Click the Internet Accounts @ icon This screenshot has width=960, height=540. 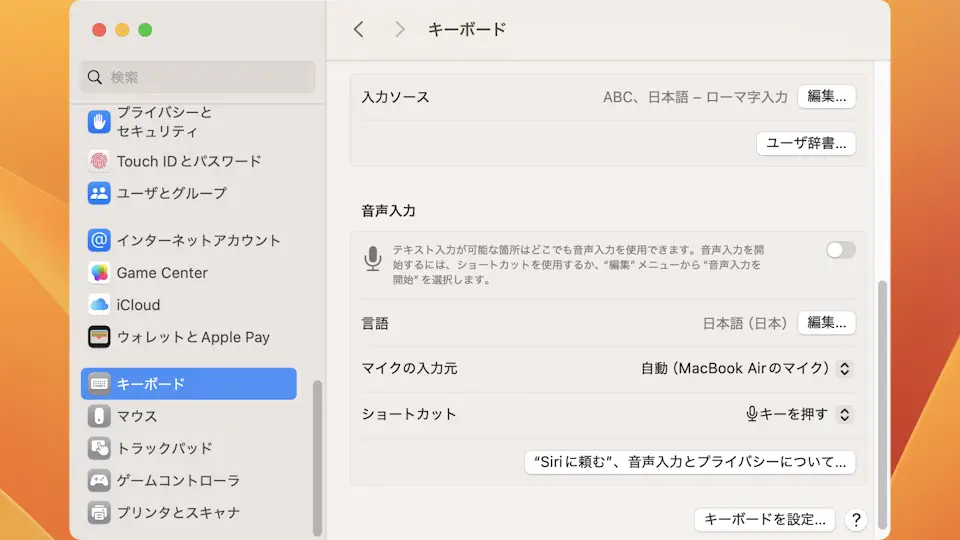(x=99, y=240)
